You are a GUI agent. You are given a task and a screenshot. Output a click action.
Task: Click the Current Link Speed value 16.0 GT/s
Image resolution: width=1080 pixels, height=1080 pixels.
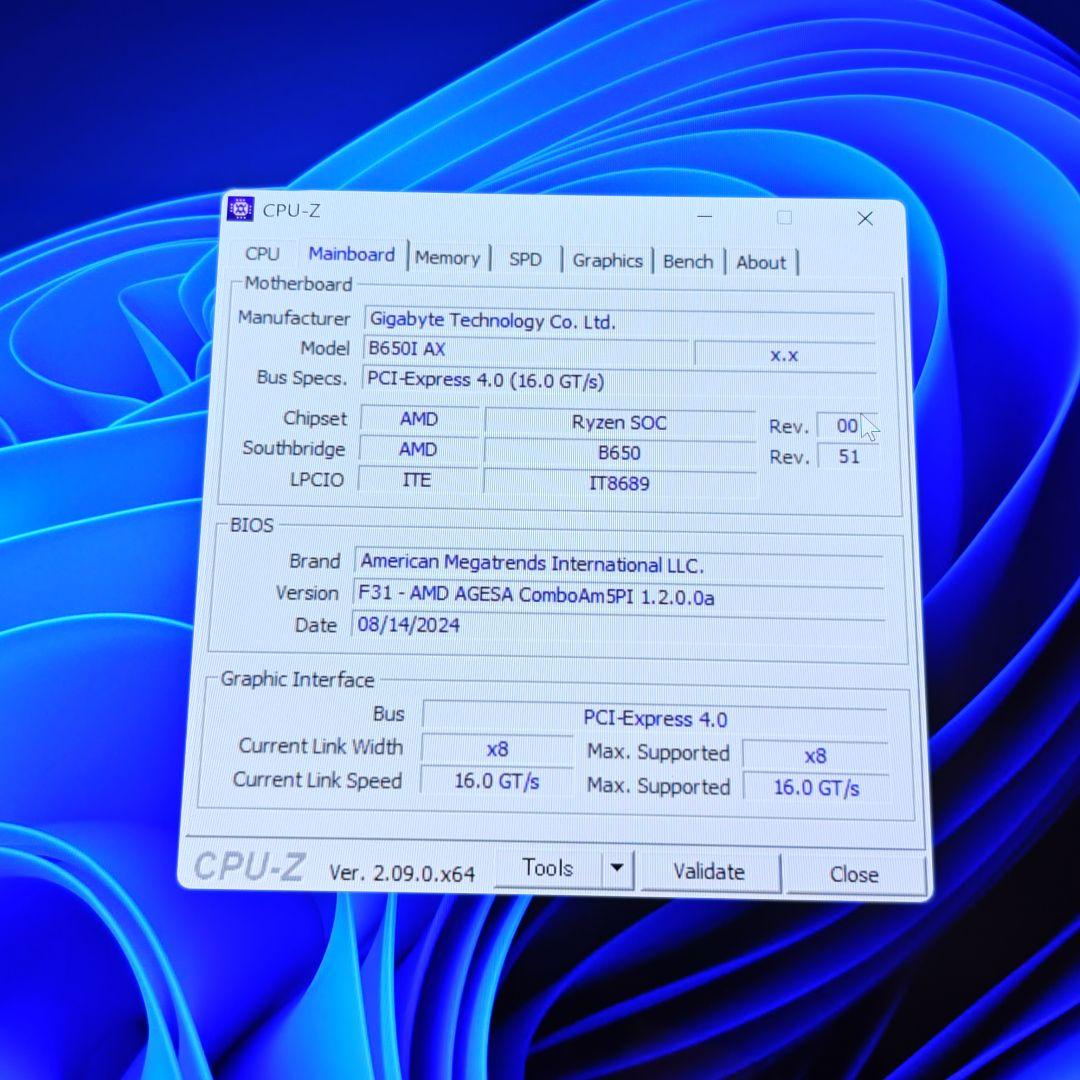click(x=497, y=782)
